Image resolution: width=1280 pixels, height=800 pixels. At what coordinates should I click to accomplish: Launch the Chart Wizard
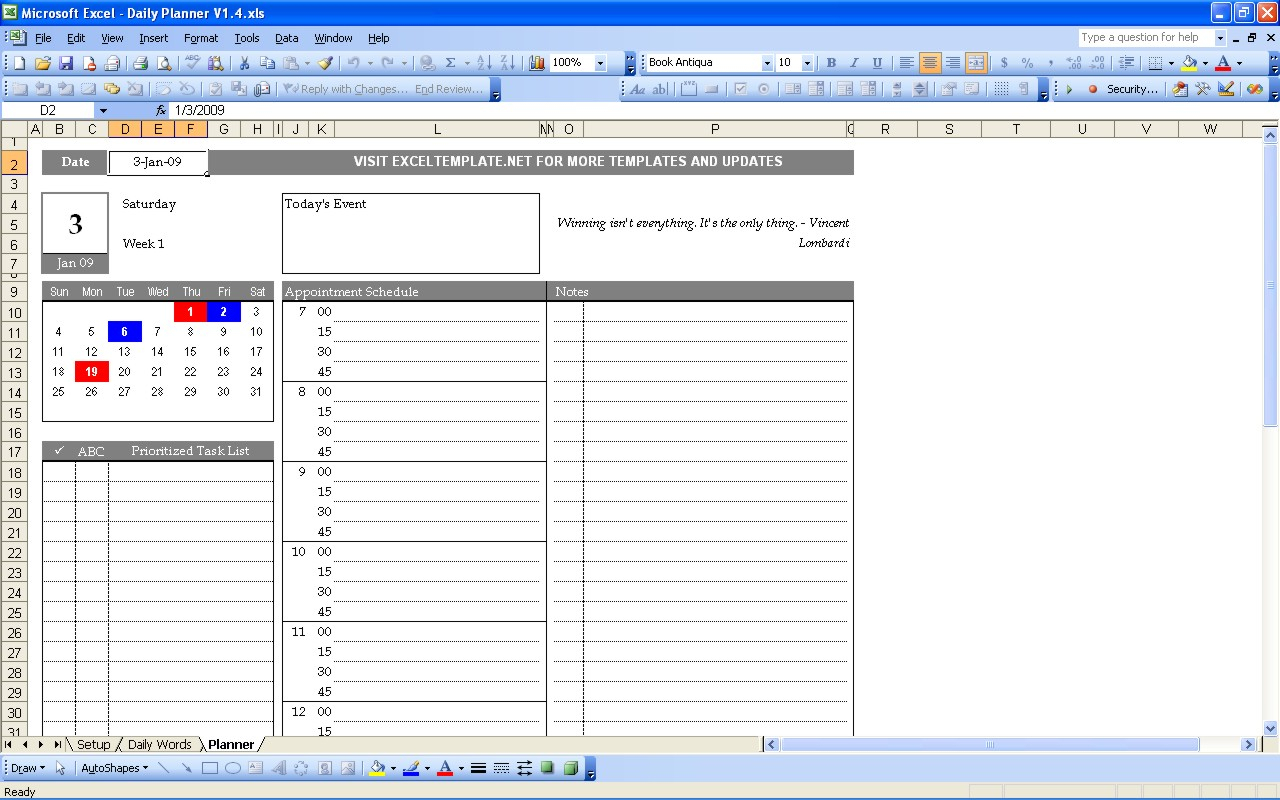pyautogui.click(x=537, y=63)
